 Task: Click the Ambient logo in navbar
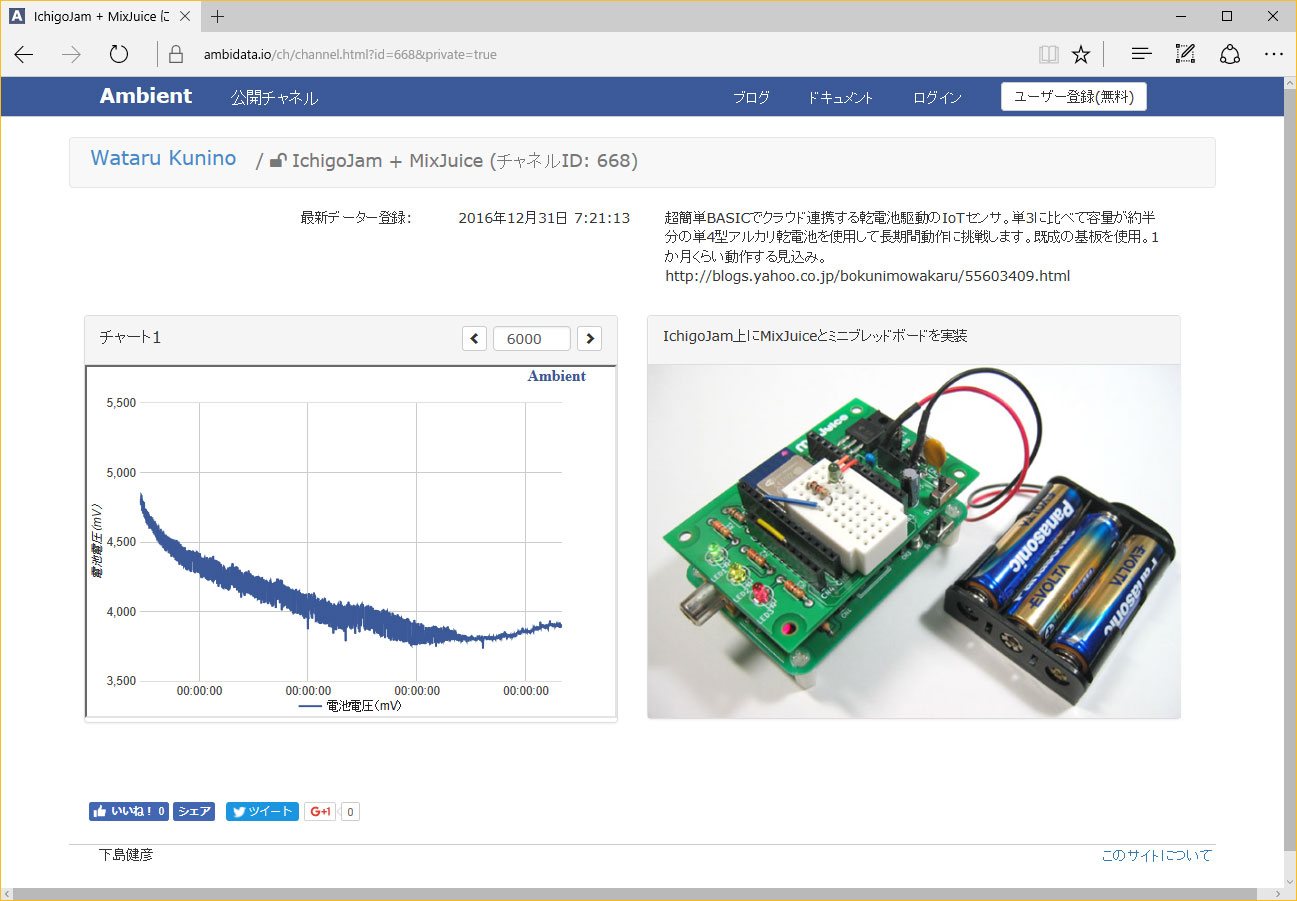(x=146, y=96)
